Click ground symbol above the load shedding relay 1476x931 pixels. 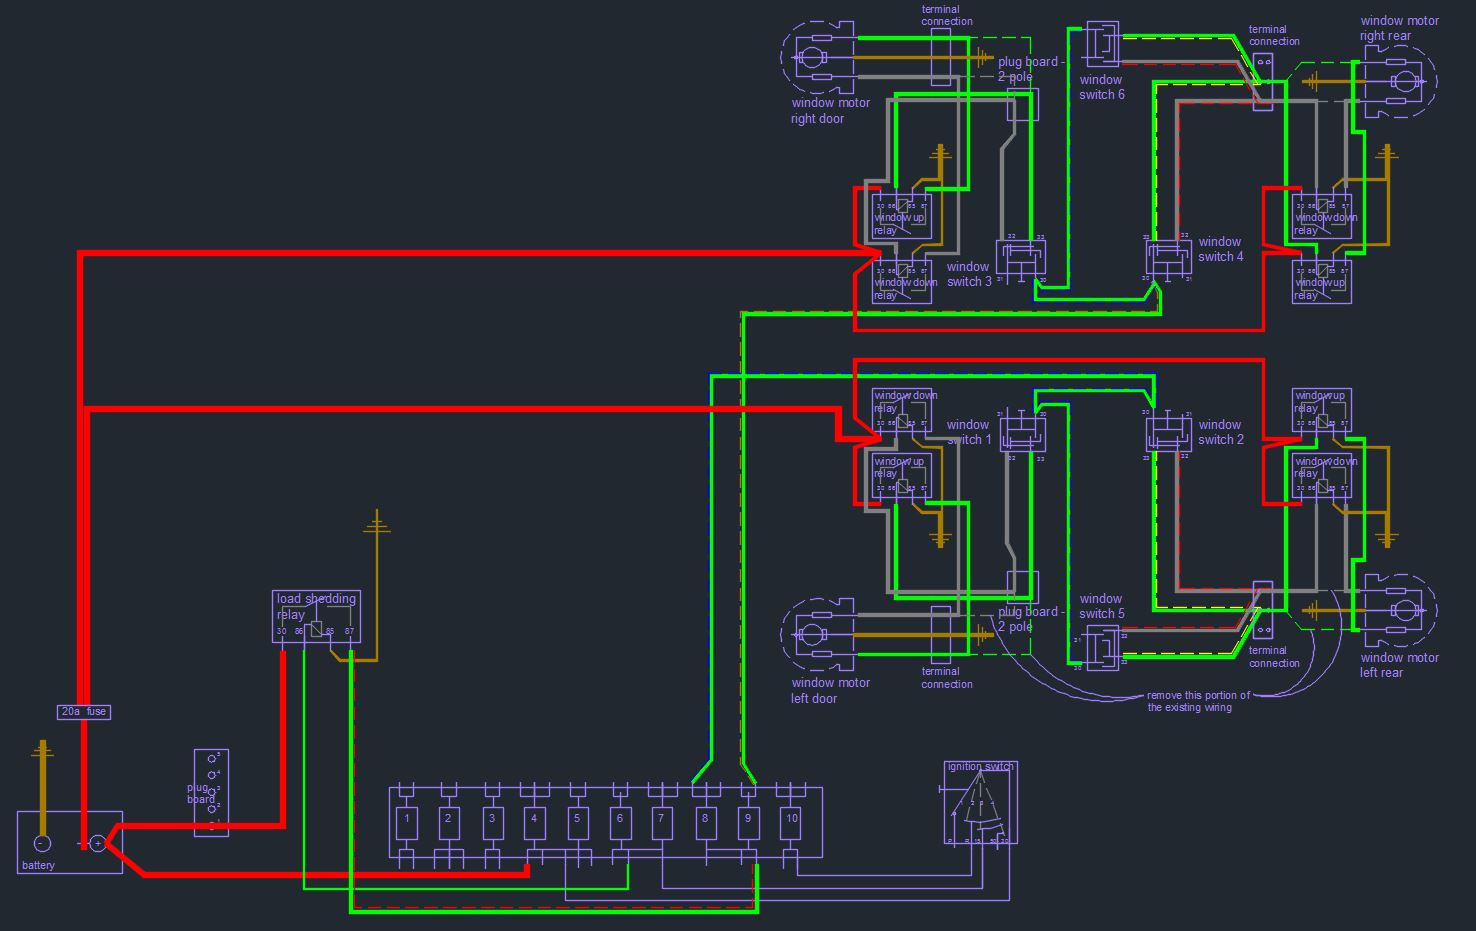pyautogui.click(x=377, y=522)
